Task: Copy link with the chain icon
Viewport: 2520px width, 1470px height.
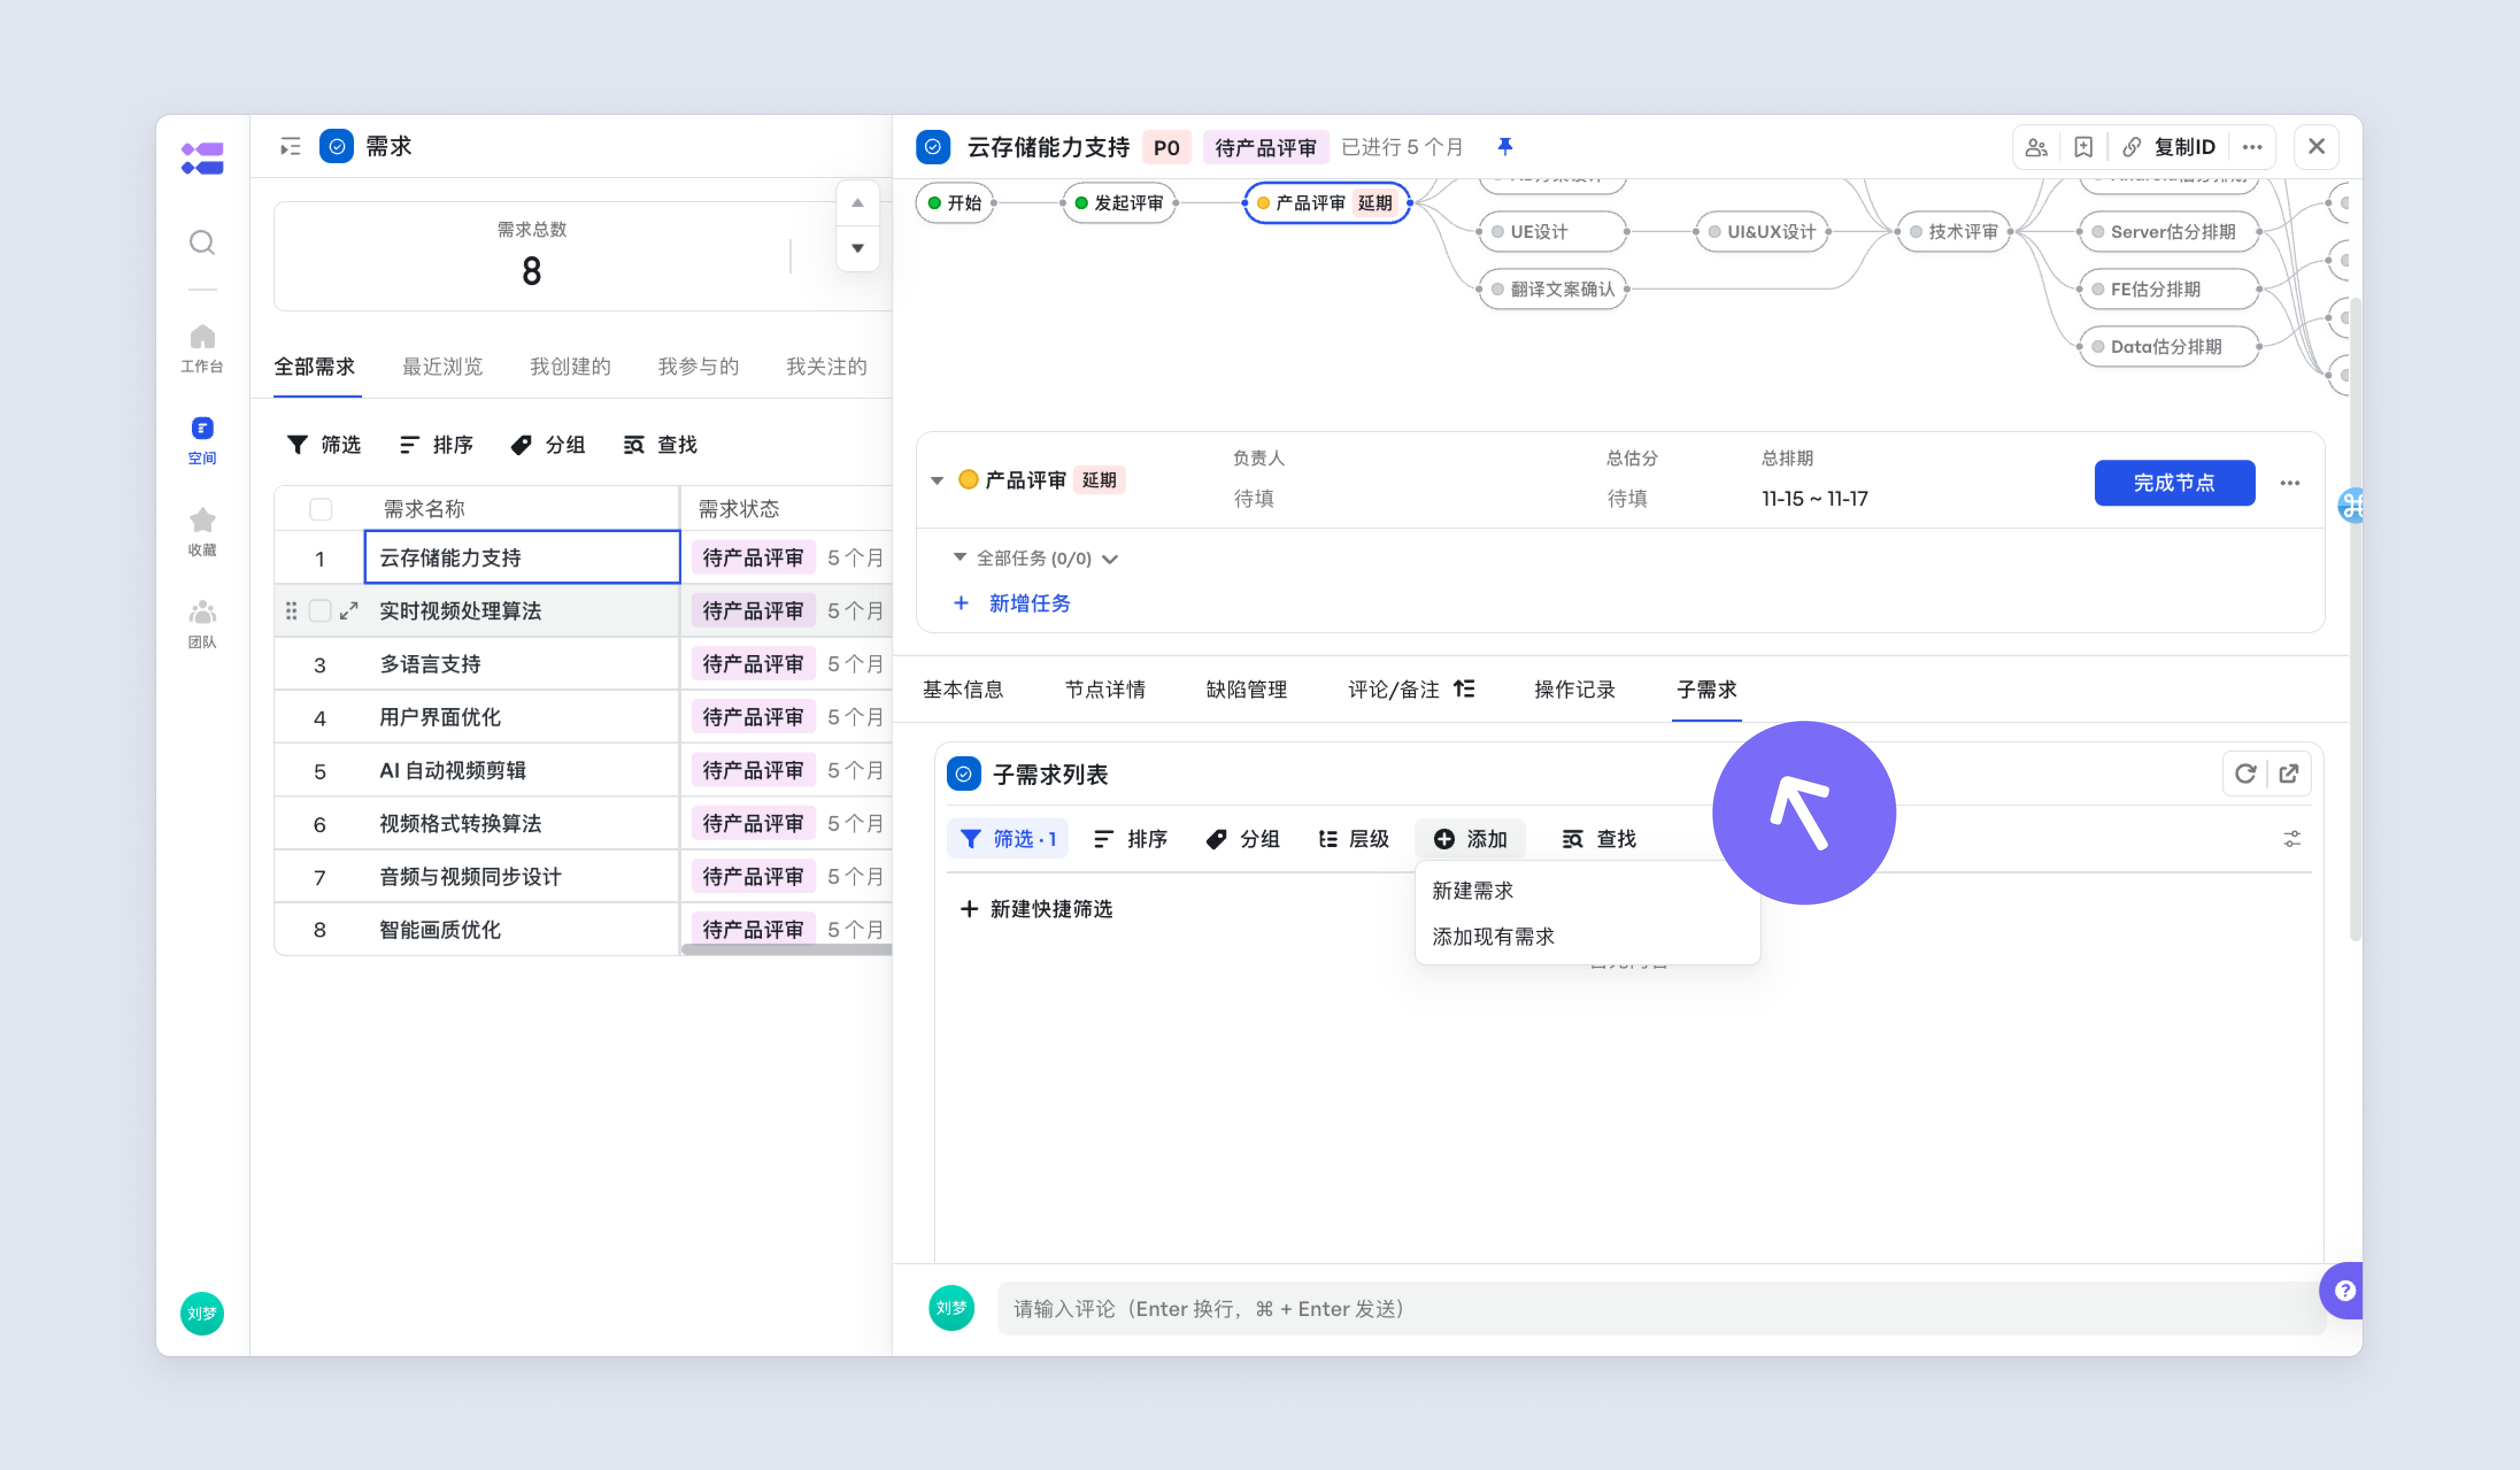Action: (x=2132, y=147)
